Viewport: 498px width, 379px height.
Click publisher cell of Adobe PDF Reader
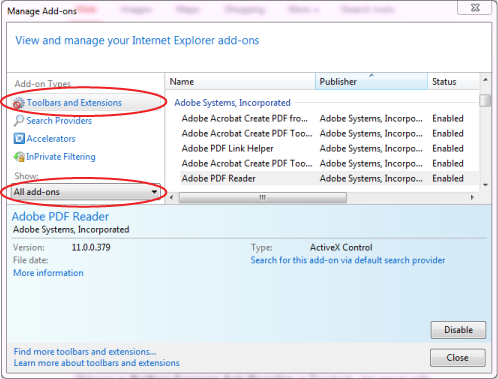[371, 179]
